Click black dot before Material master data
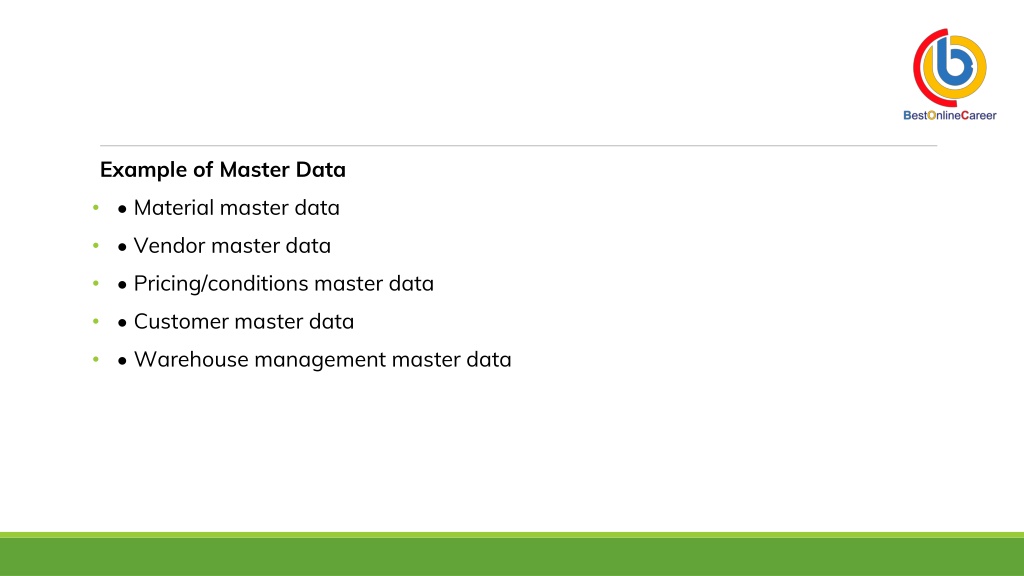 (122, 210)
